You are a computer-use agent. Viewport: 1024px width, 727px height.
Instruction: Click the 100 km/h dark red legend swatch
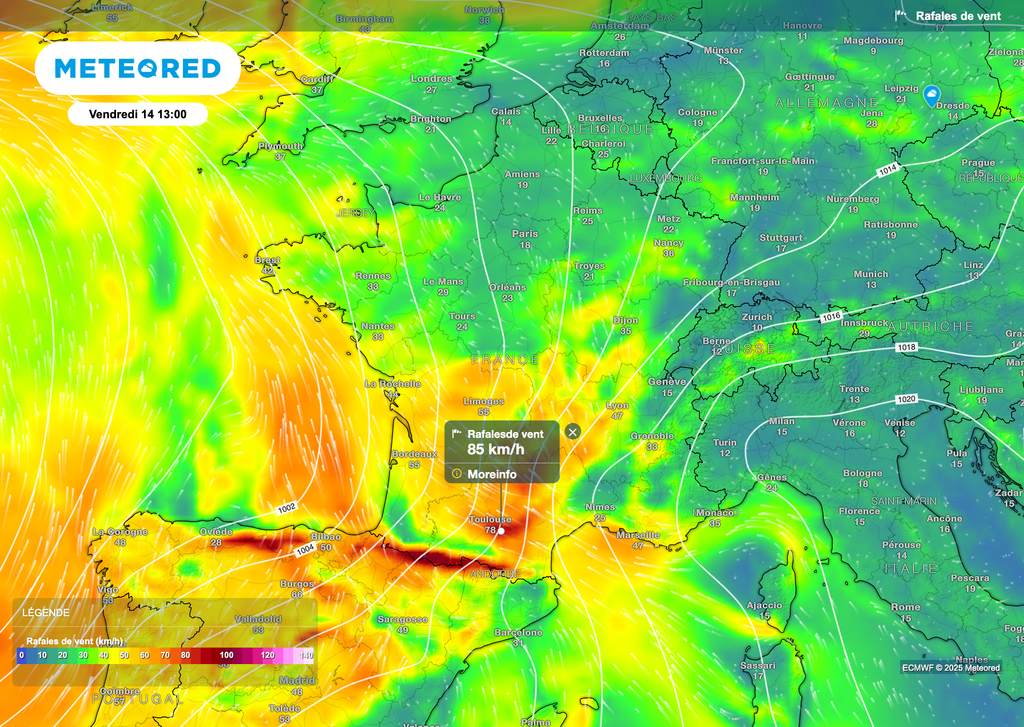point(226,655)
